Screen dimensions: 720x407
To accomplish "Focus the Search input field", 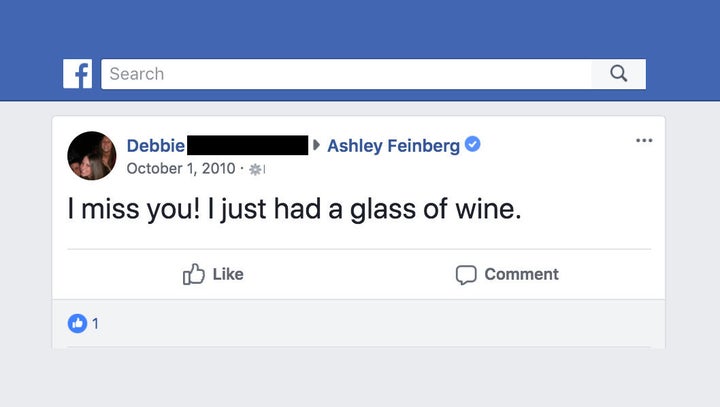I will [346, 74].
